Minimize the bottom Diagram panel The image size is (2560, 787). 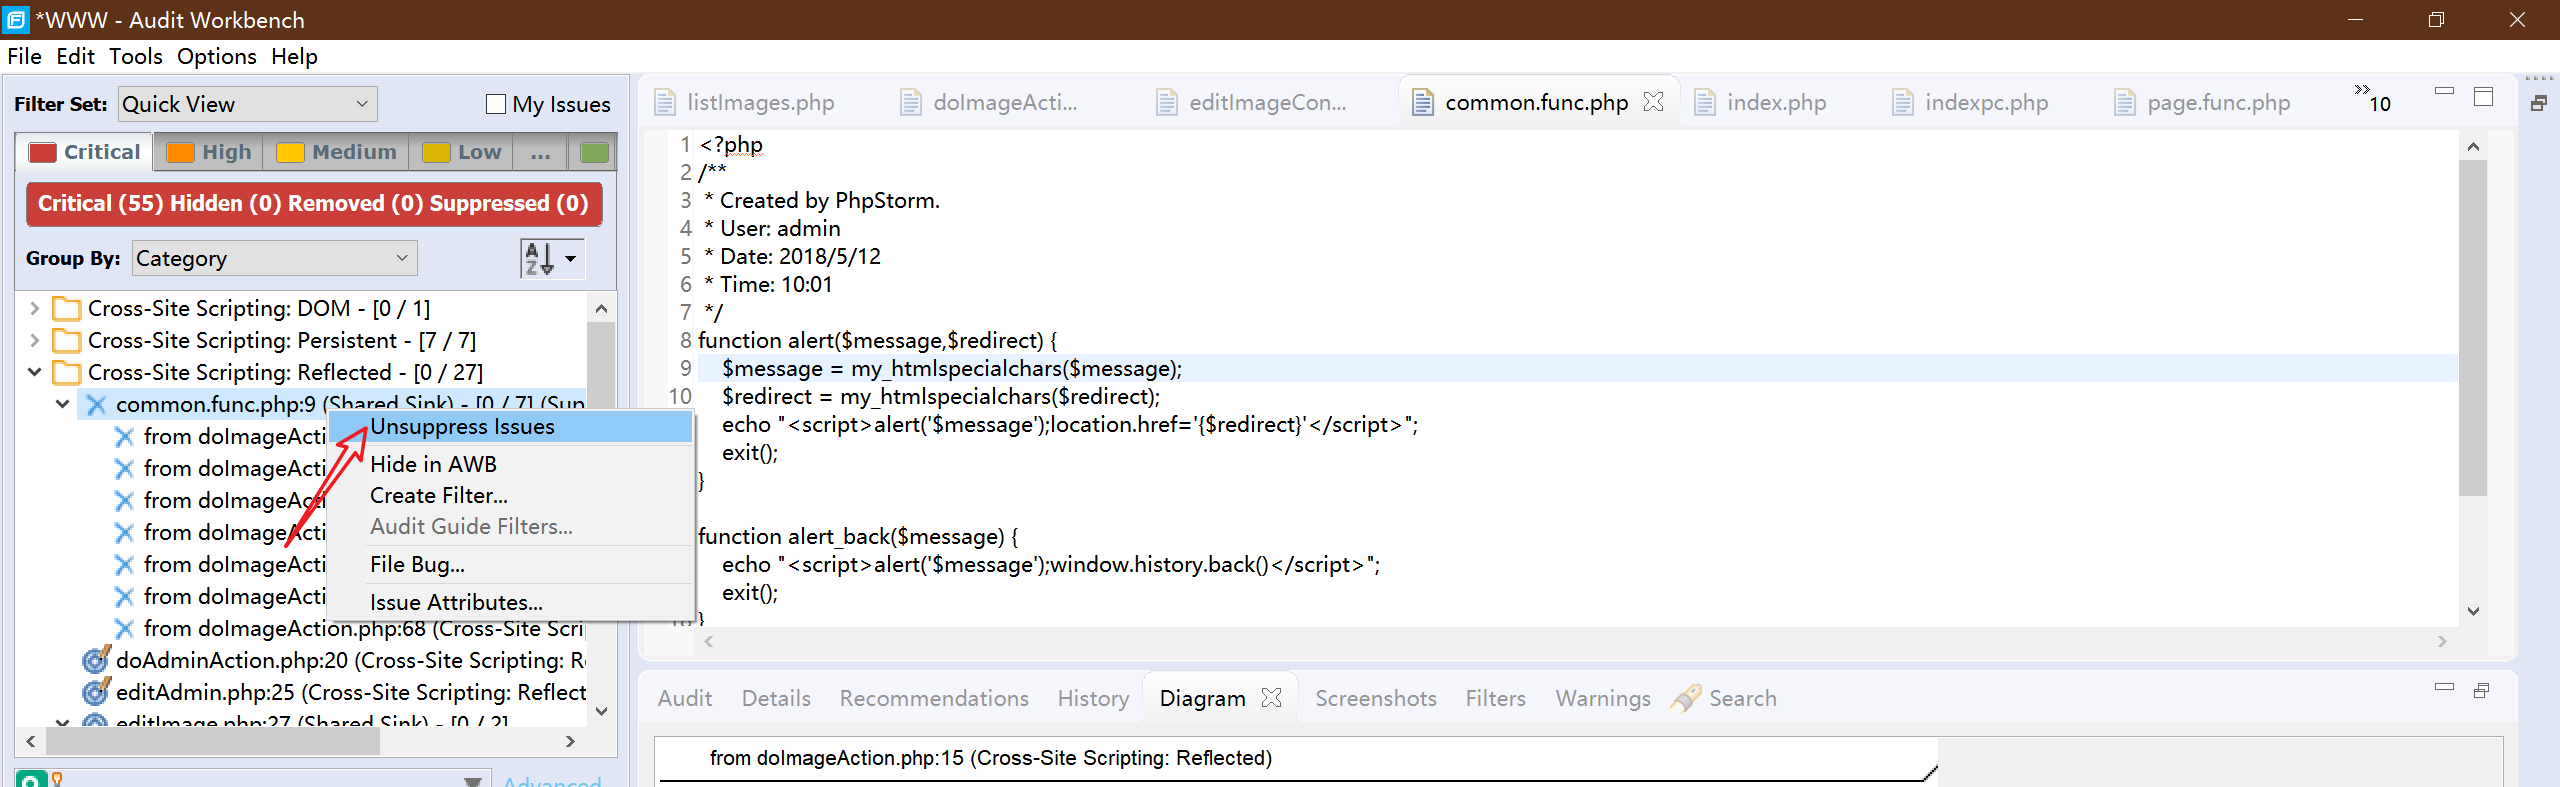pyautogui.click(x=2444, y=687)
